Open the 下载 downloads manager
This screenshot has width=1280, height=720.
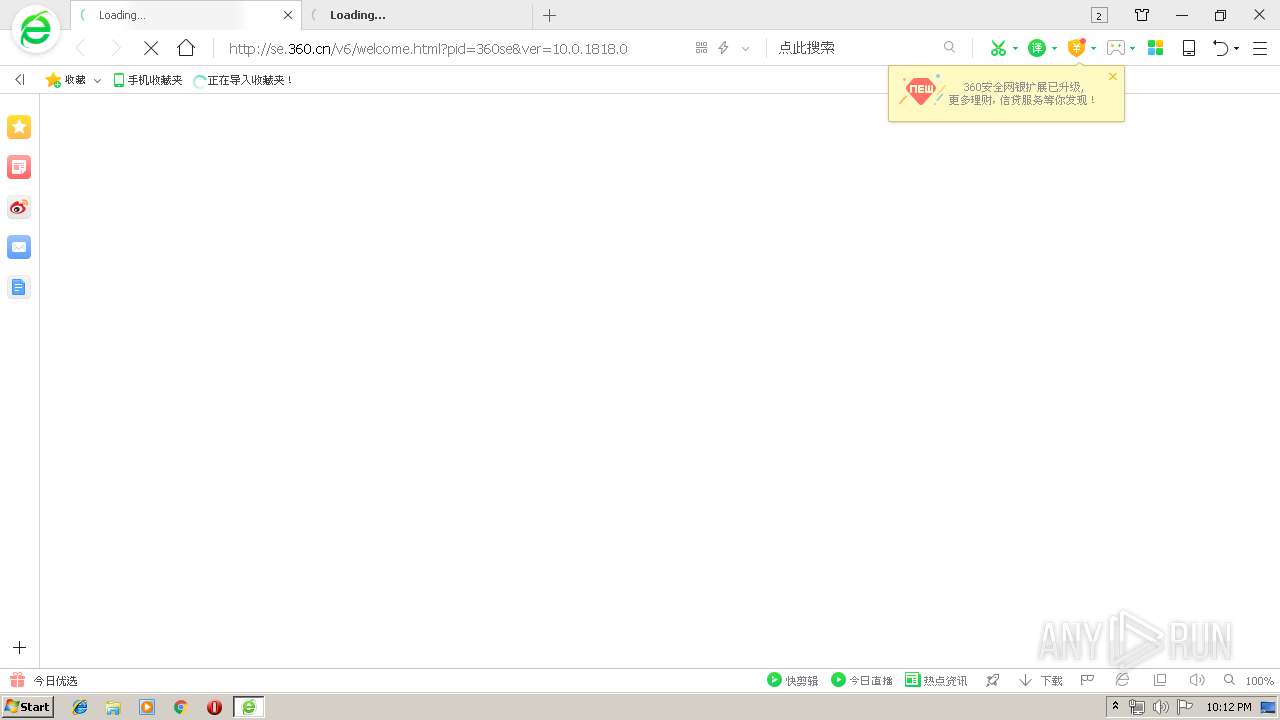[1041, 680]
